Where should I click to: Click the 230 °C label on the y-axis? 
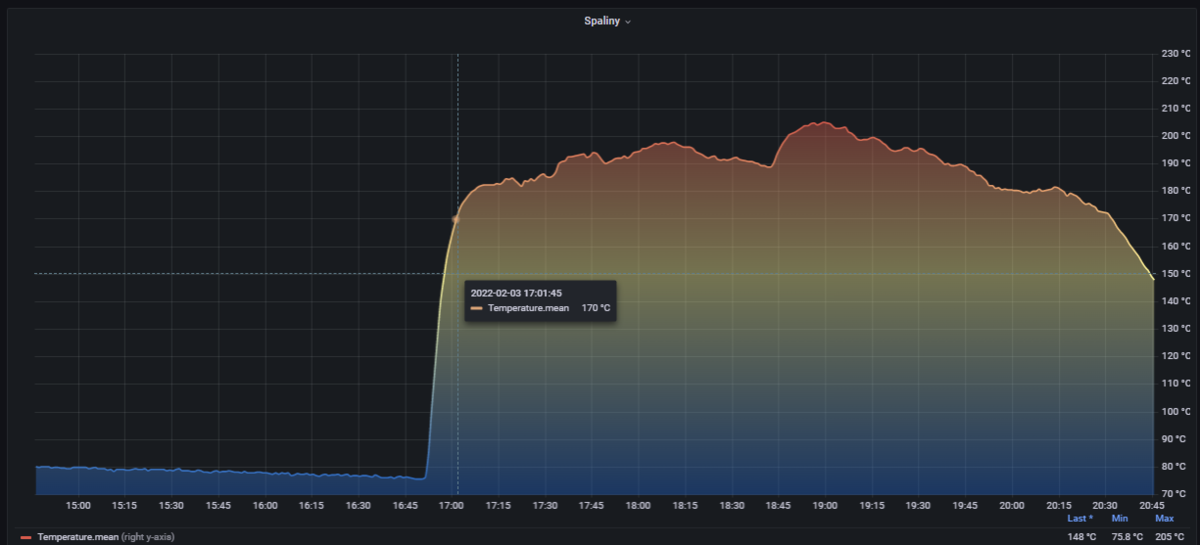pyautogui.click(x=1176, y=53)
